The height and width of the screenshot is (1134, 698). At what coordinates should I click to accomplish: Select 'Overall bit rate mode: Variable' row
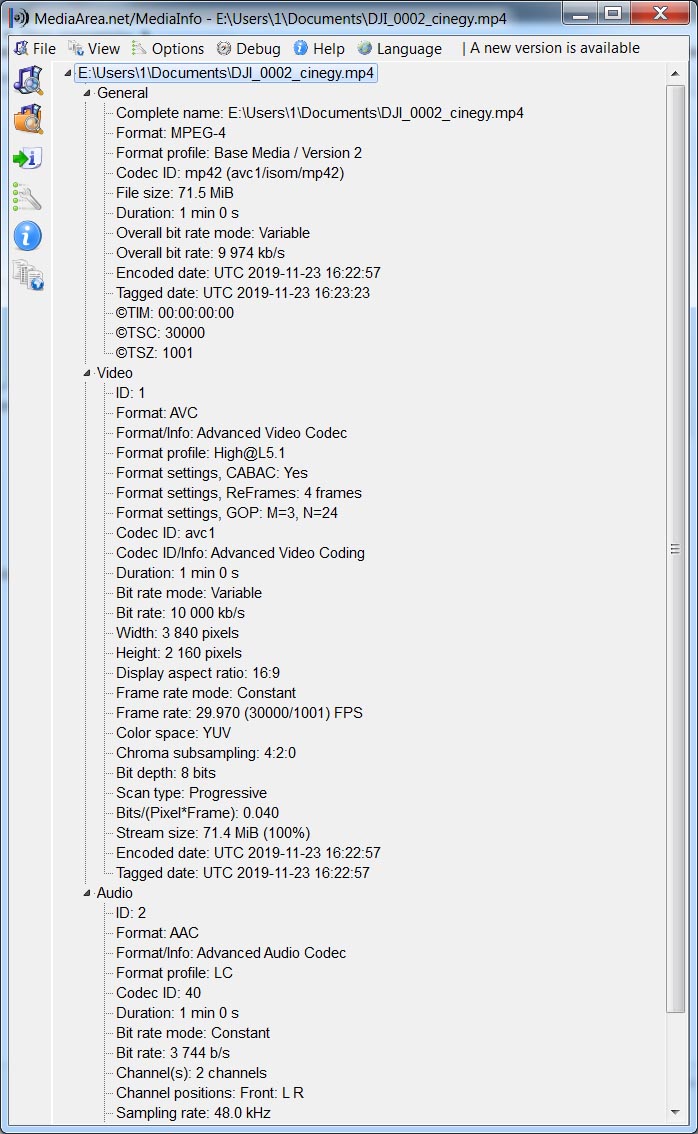click(x=213, y=233)
